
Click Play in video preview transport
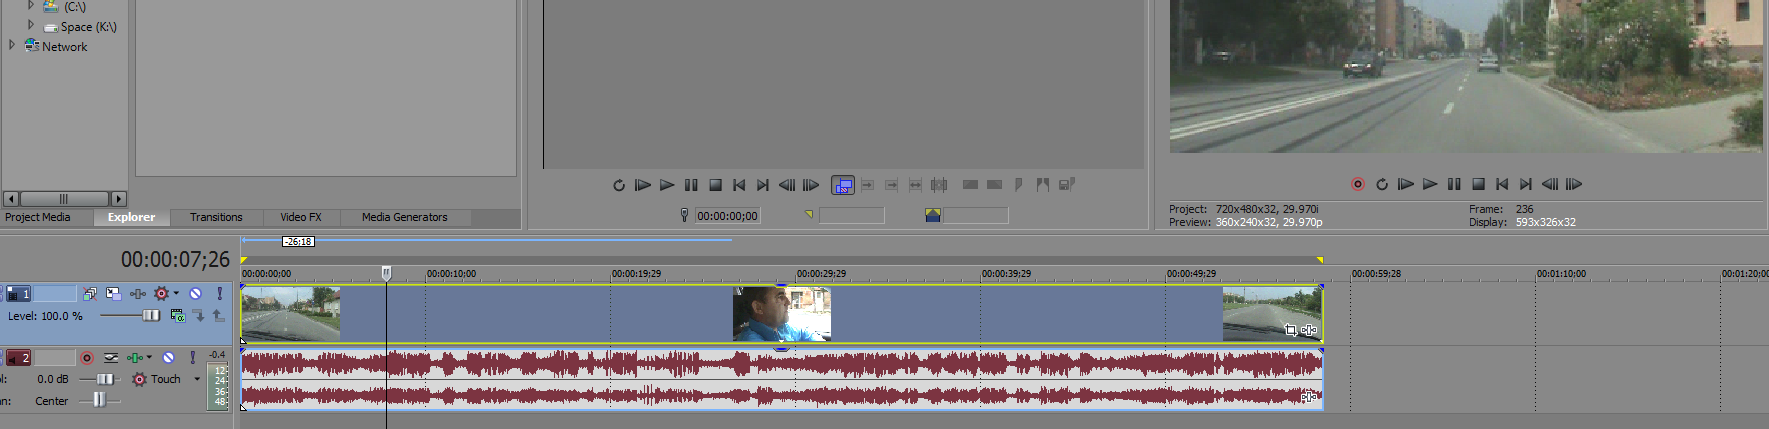pos(1430,184)
